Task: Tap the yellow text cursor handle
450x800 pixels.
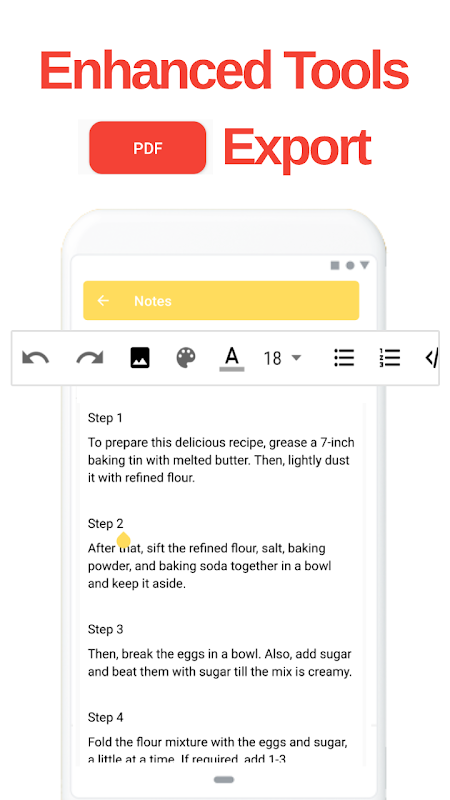Action: tap(123, 539)
